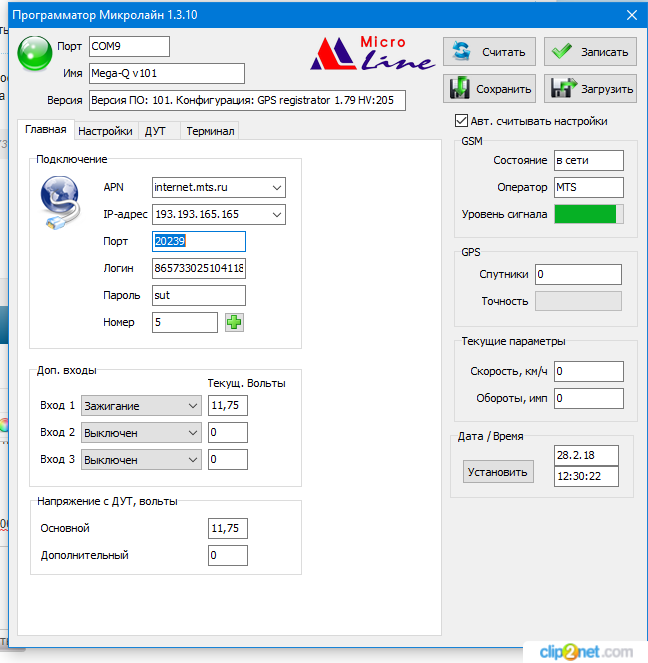Click the green connection status indicator
This screenshot has width=648, height=663.
tap(34, 52)
